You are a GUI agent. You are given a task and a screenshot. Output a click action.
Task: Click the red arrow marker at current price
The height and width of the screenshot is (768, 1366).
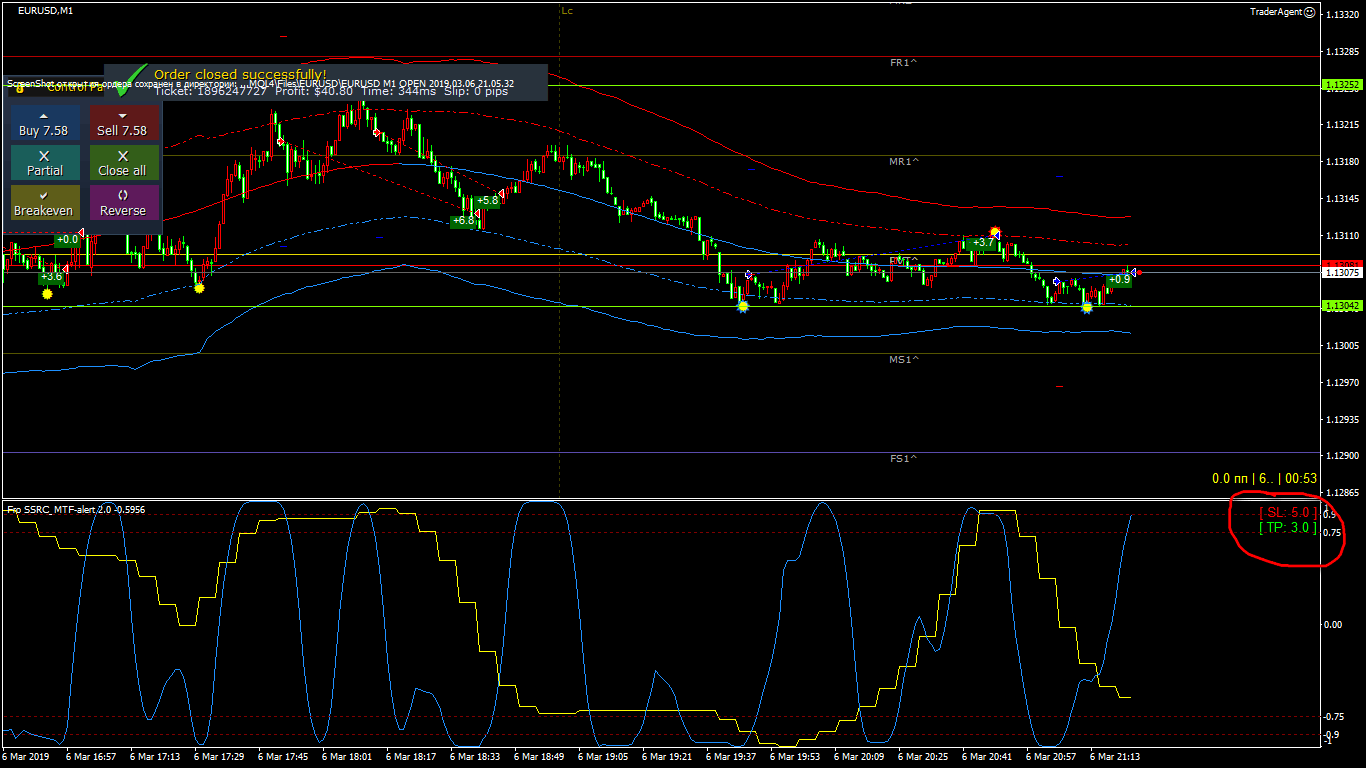click(1137, 272)
